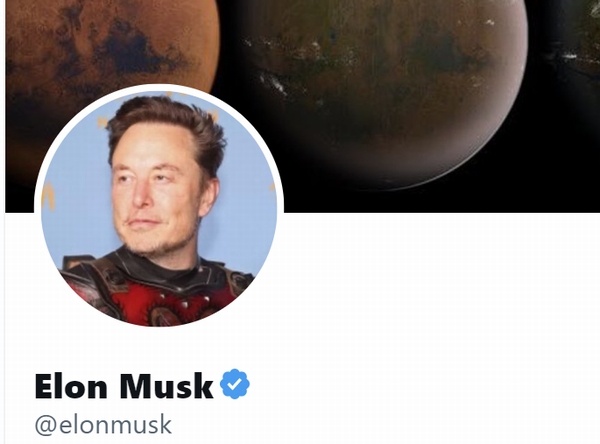Click the word Musk in the name
The height and width of the screenshot is (444, 600).
pyautogui.click(x=166, y=386)
